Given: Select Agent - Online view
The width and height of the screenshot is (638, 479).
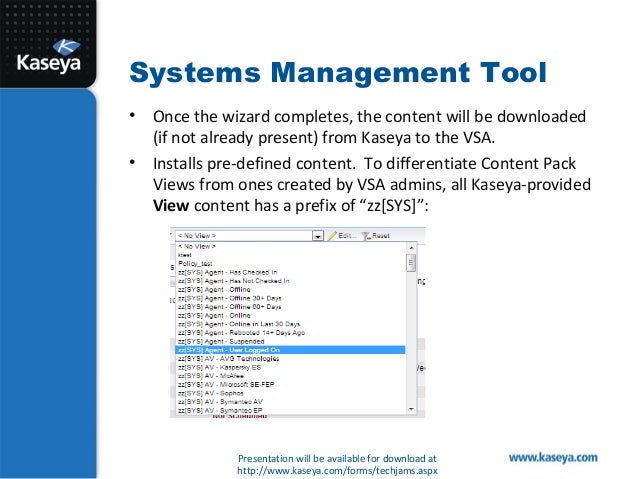Looking at the screenshot, I should pos(291,315).
